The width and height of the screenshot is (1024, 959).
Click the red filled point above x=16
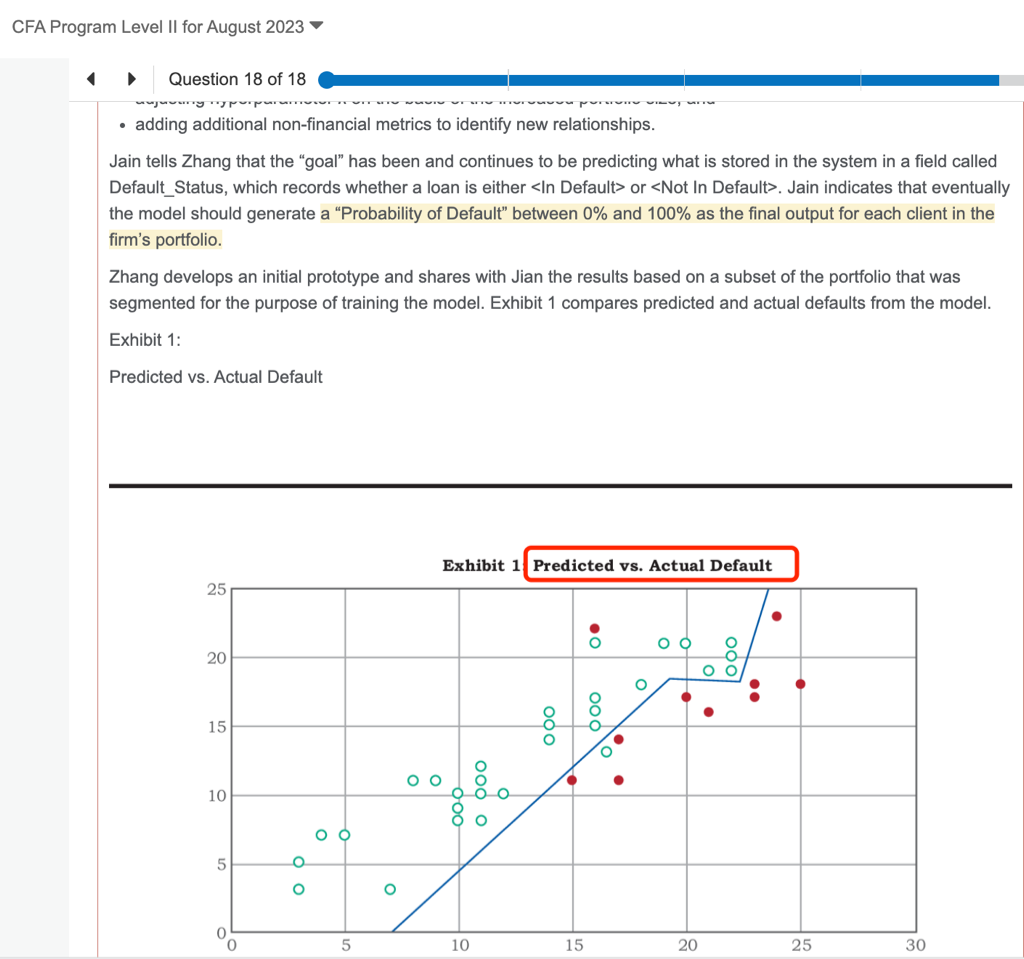tap(595, 628)
